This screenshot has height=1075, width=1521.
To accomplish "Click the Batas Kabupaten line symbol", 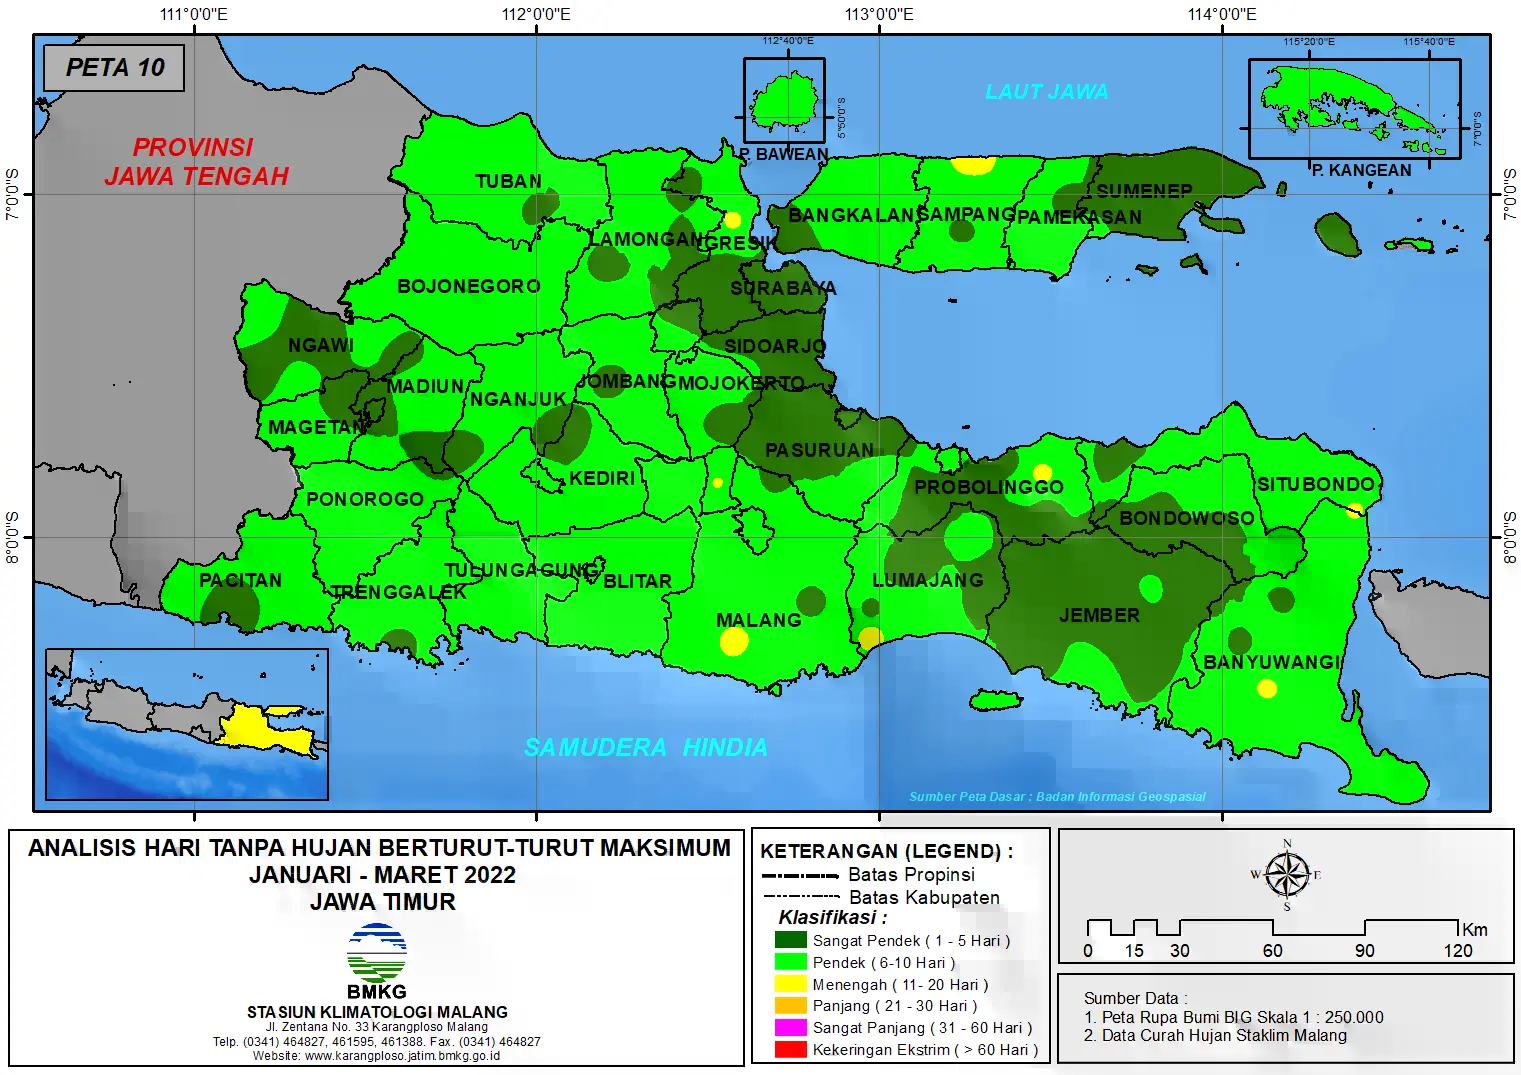I will pyautogui.click(x=801, y=897).
